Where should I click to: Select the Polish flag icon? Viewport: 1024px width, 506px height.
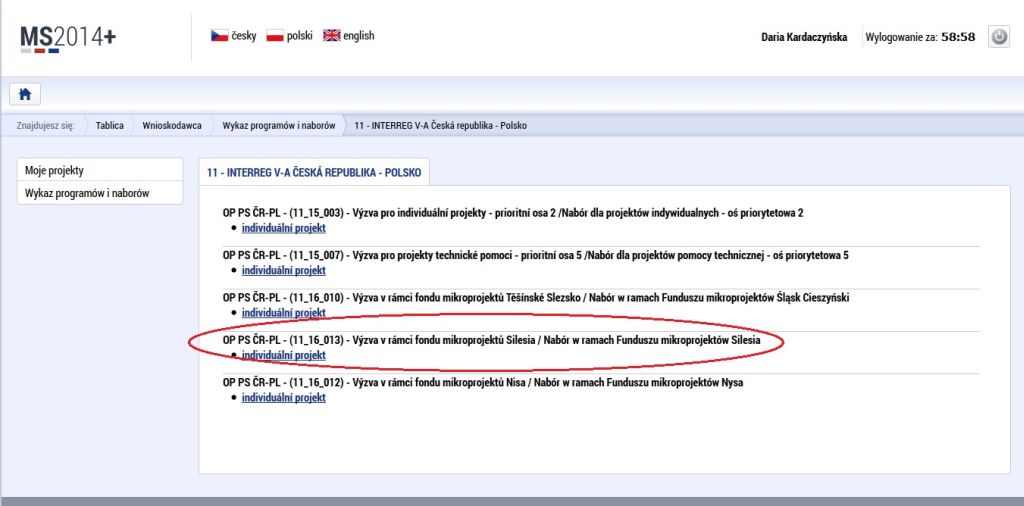point(275,36)
